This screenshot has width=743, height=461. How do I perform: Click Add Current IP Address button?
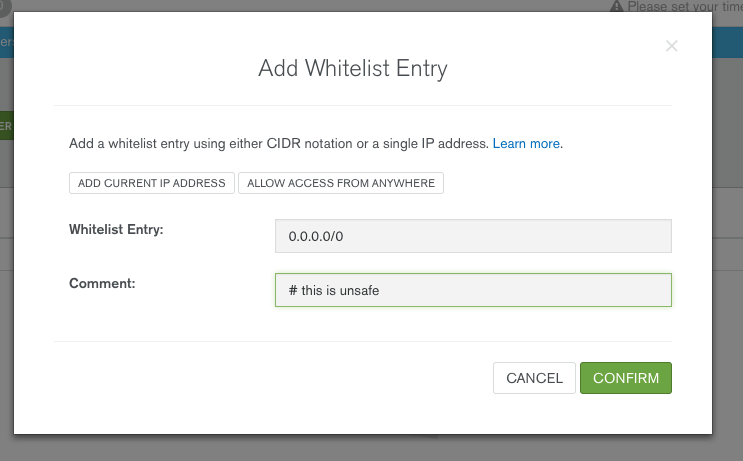coord(152,183)
